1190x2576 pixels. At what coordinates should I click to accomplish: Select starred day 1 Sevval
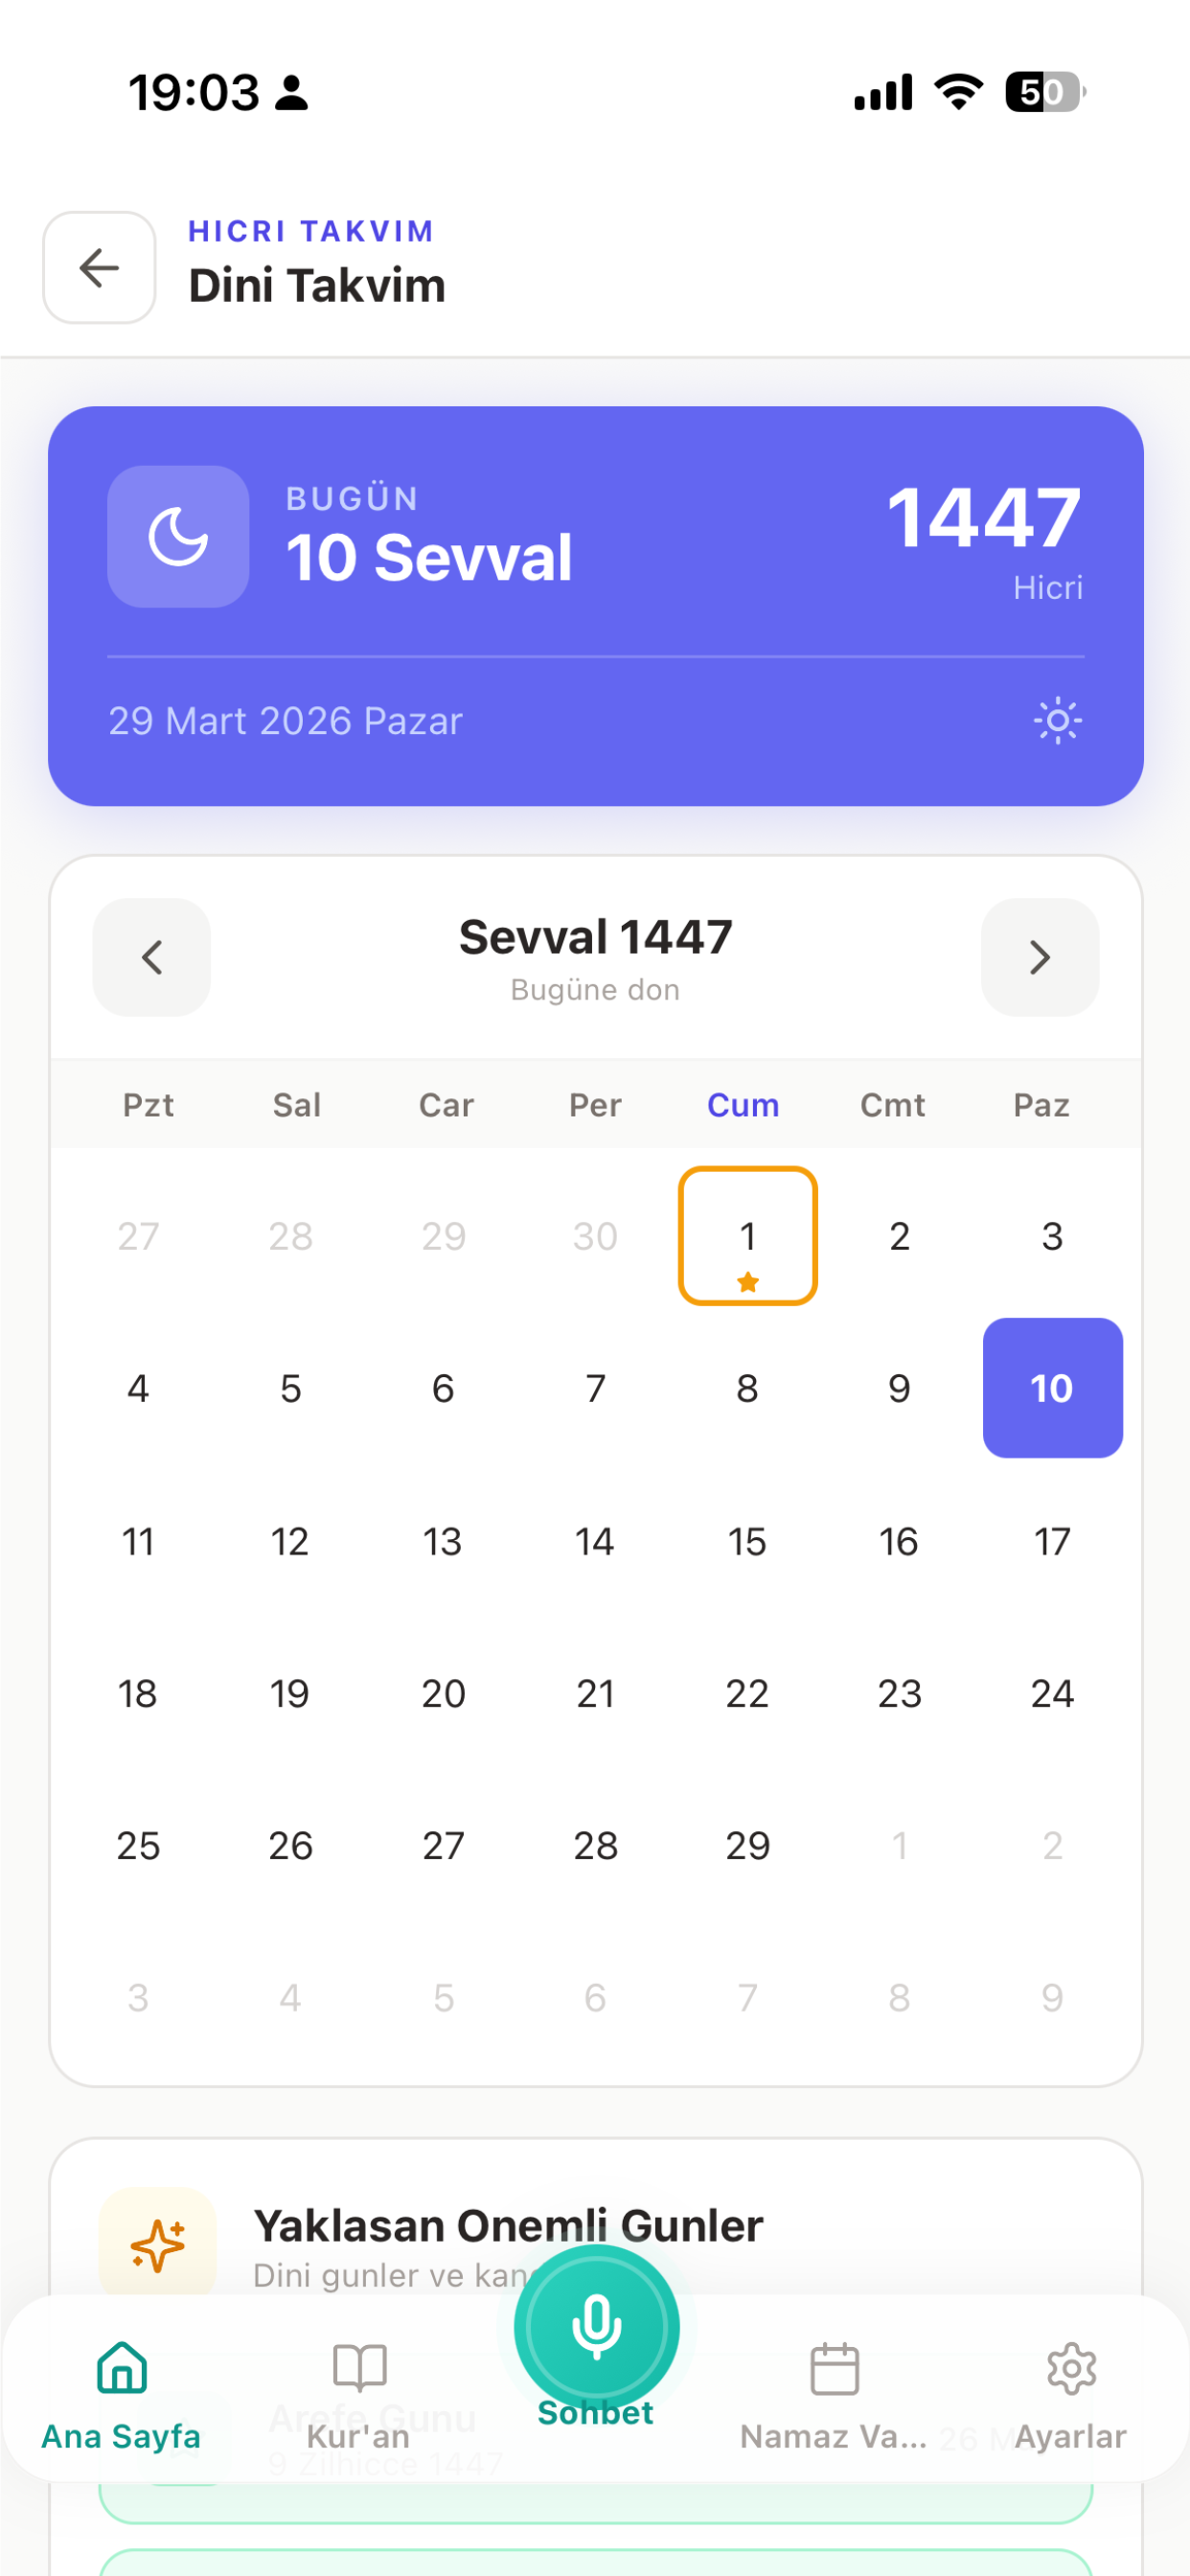click(748, 1236)
